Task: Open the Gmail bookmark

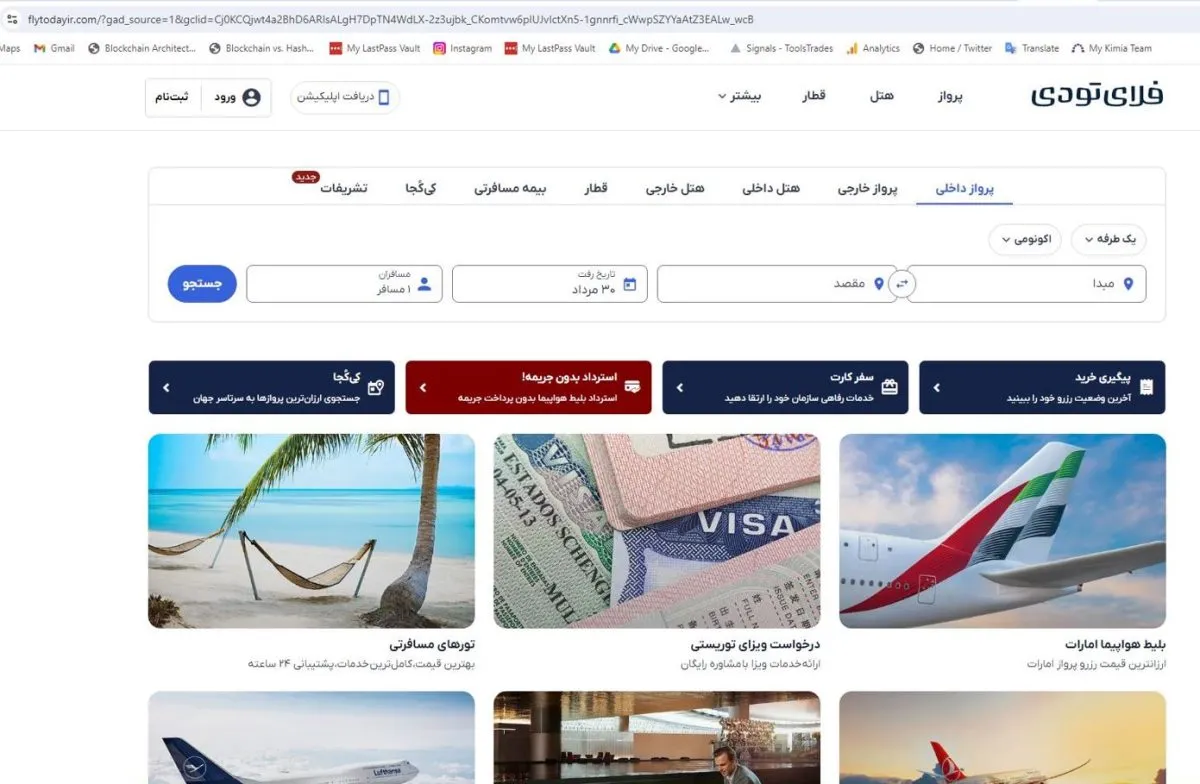Action: tap(54, 48)
